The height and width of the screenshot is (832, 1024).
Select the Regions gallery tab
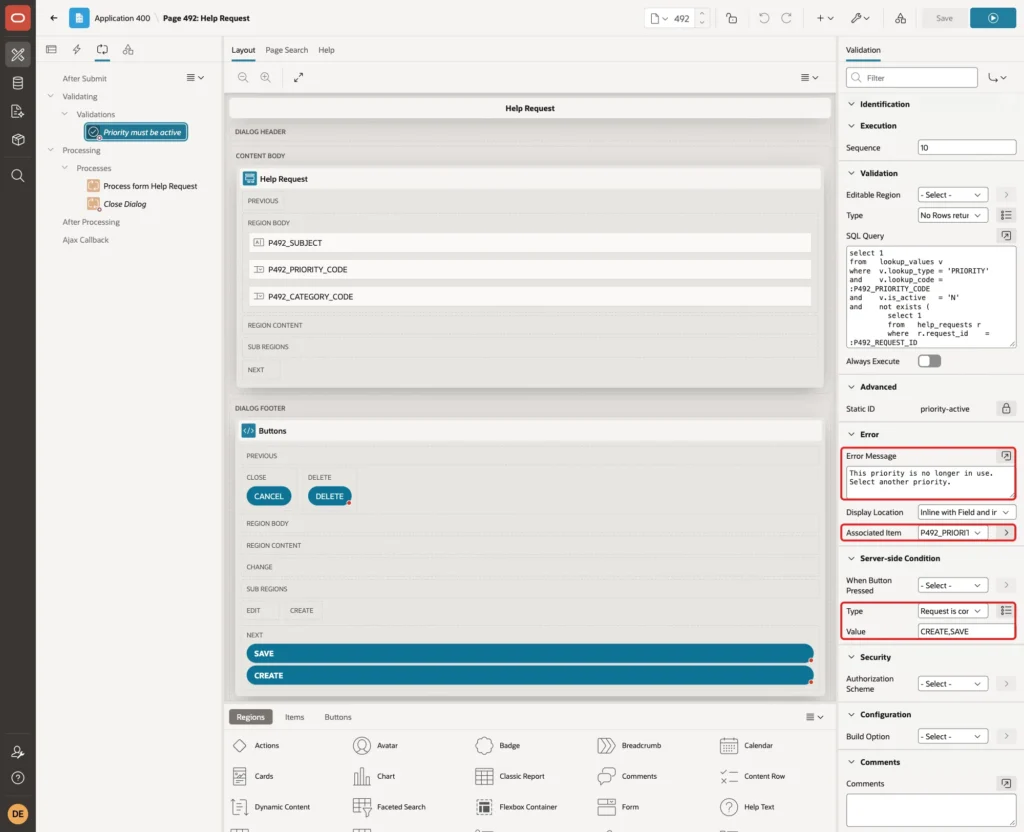coord(250,717)
